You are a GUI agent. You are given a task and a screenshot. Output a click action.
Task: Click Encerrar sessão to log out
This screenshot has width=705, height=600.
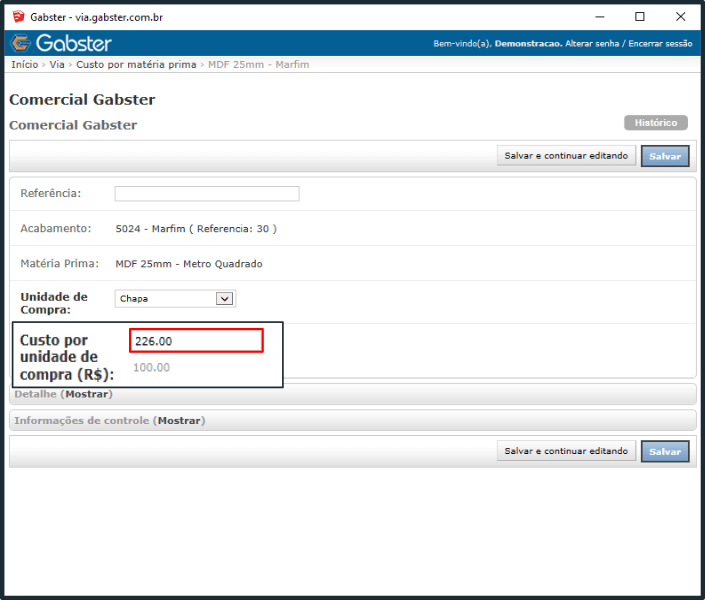pyautogui.click(x=660, y=44)
